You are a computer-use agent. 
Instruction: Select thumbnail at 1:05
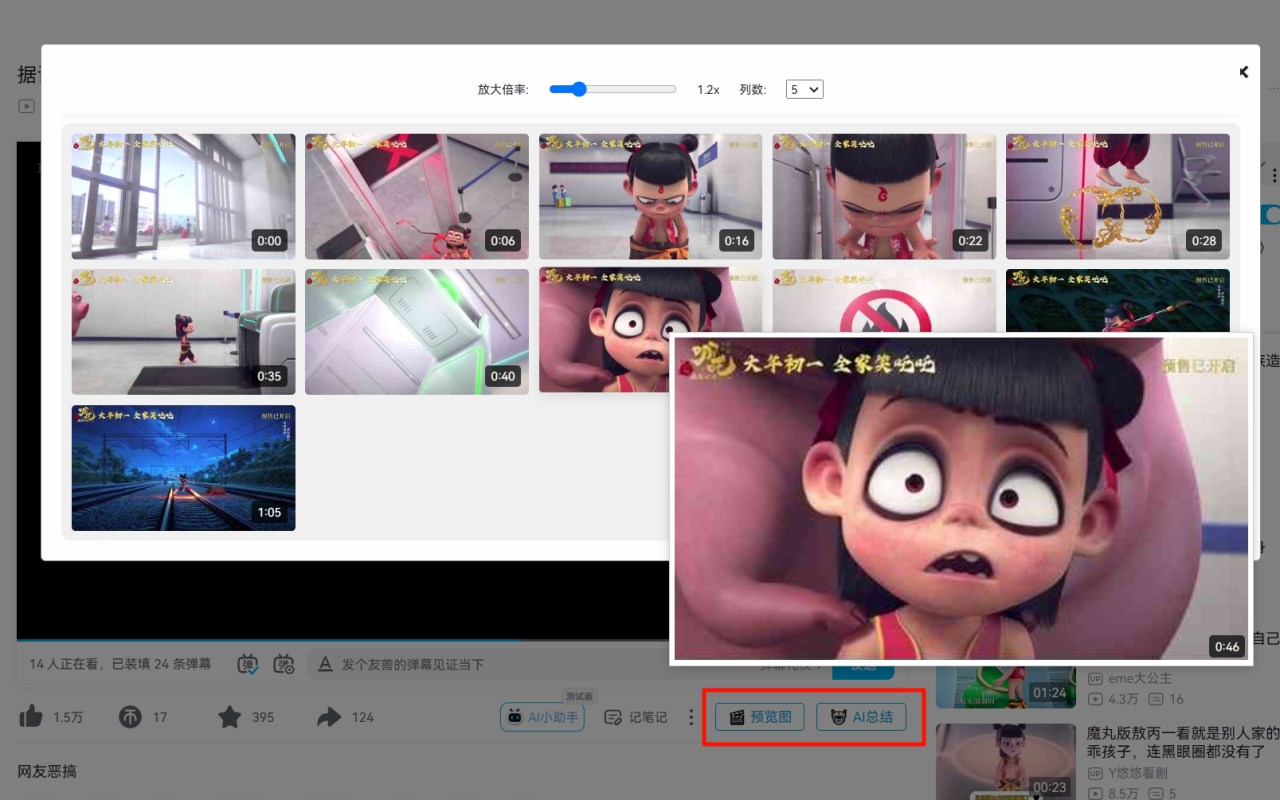[183, 467]
